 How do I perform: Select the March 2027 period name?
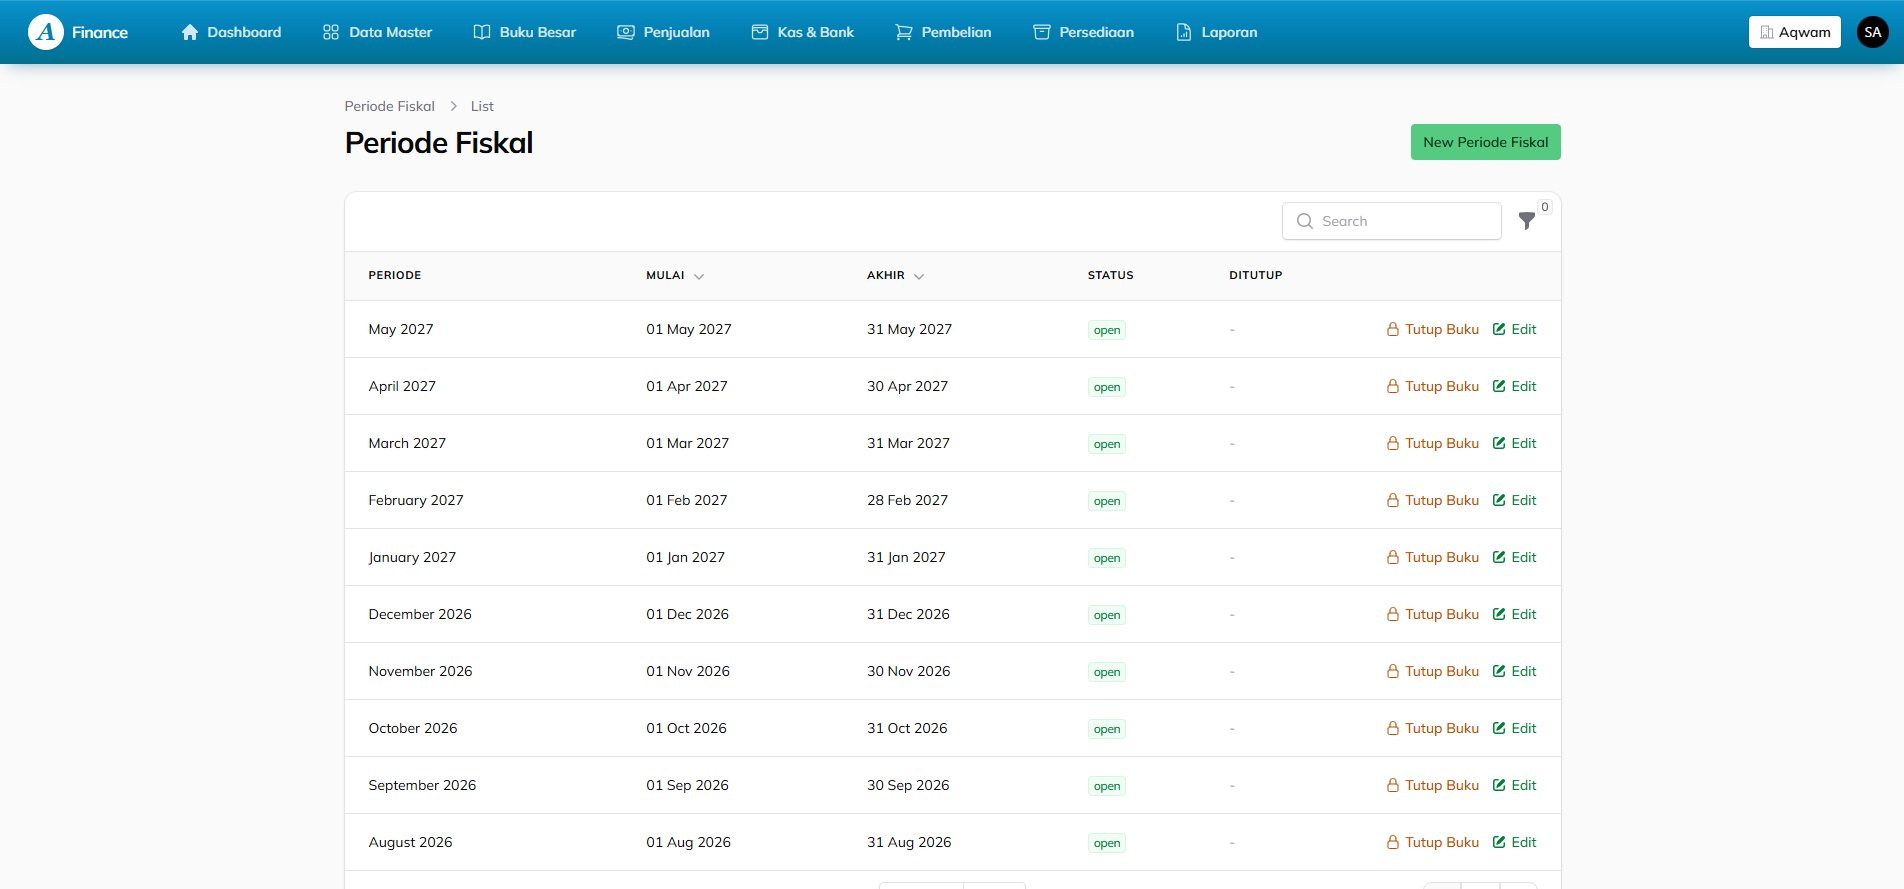pos(407,443)
